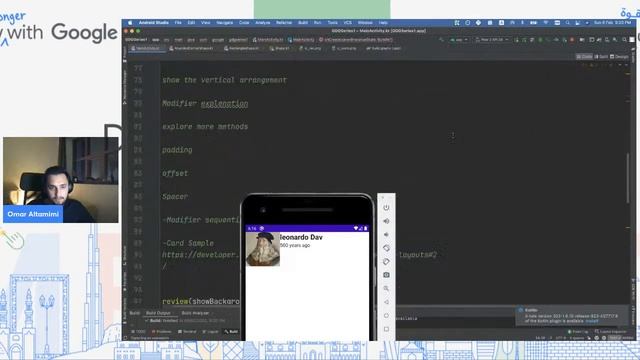
Task: Switch editor to Design view
Action: point(619,56)
